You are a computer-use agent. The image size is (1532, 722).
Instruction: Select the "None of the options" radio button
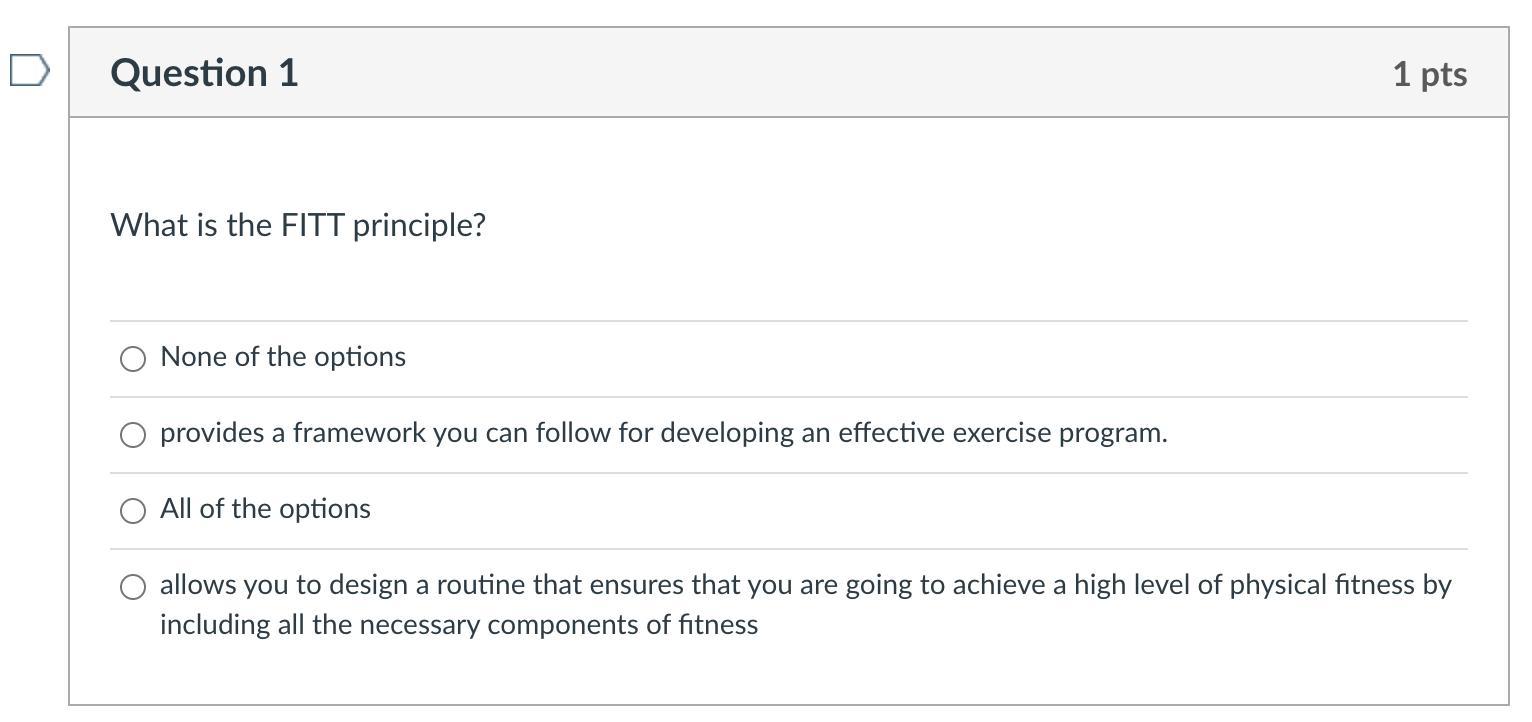click(x=133, y=359)
